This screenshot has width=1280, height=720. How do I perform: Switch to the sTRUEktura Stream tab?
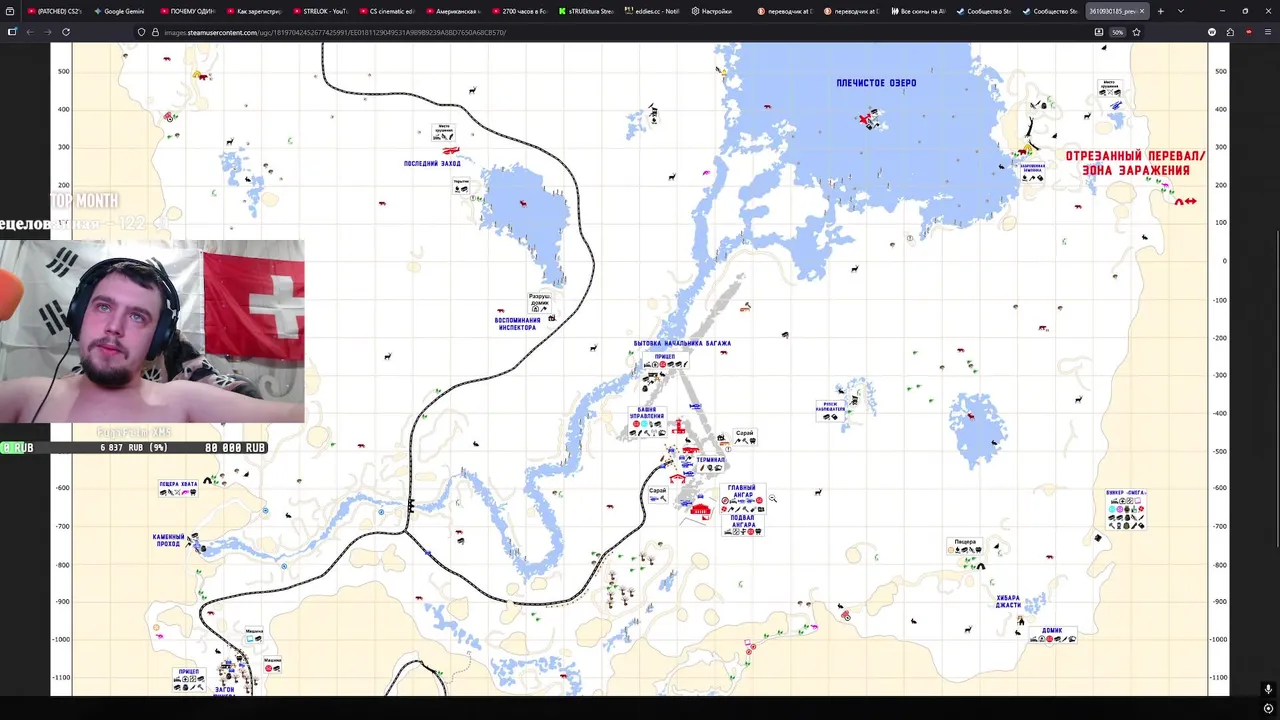584,11
